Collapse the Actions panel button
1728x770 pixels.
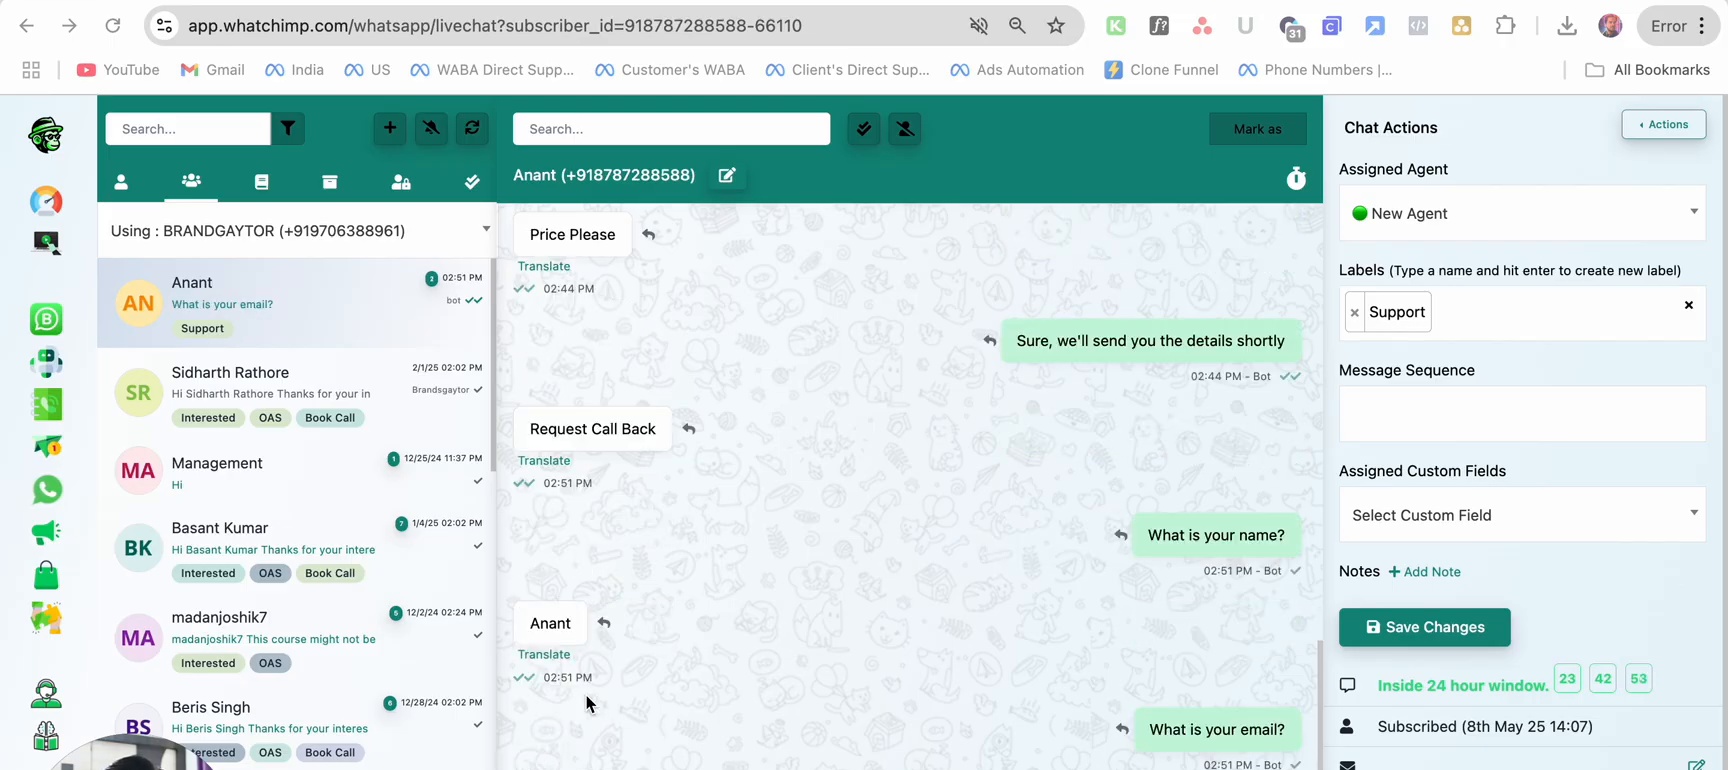click(1663, 125)
